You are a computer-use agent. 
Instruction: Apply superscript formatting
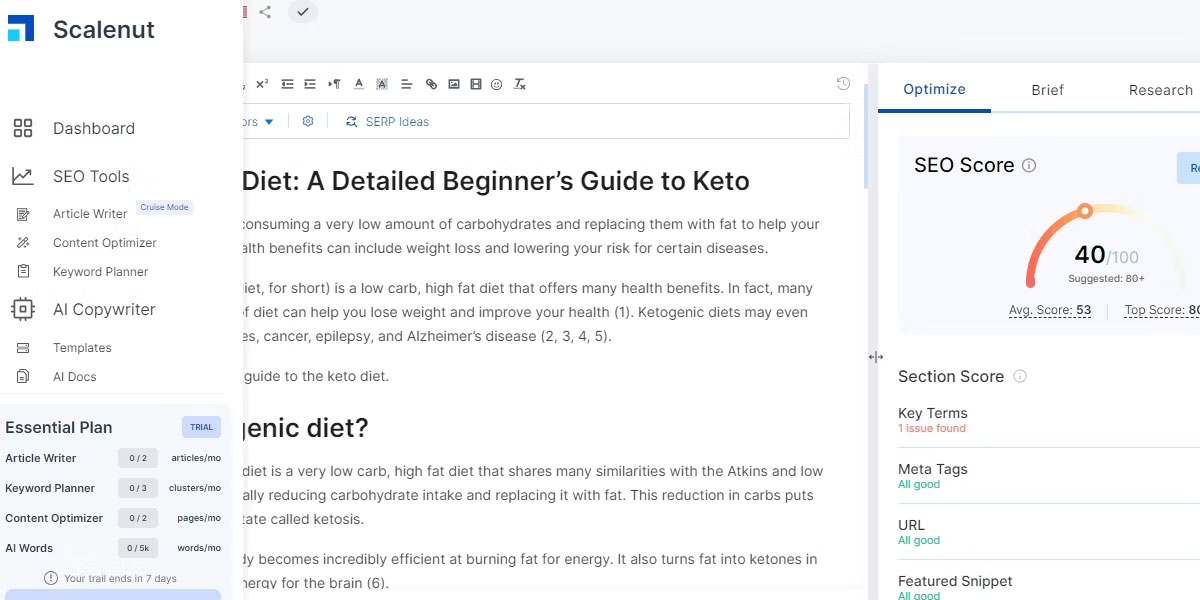[x=262, y=84]
